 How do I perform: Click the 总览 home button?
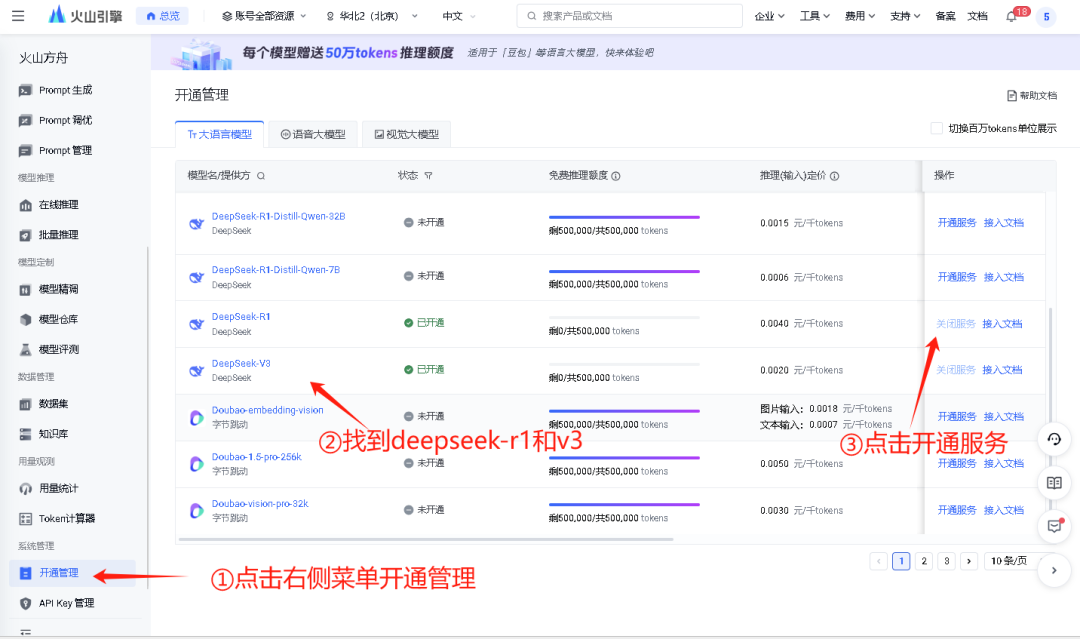point(163,16)
